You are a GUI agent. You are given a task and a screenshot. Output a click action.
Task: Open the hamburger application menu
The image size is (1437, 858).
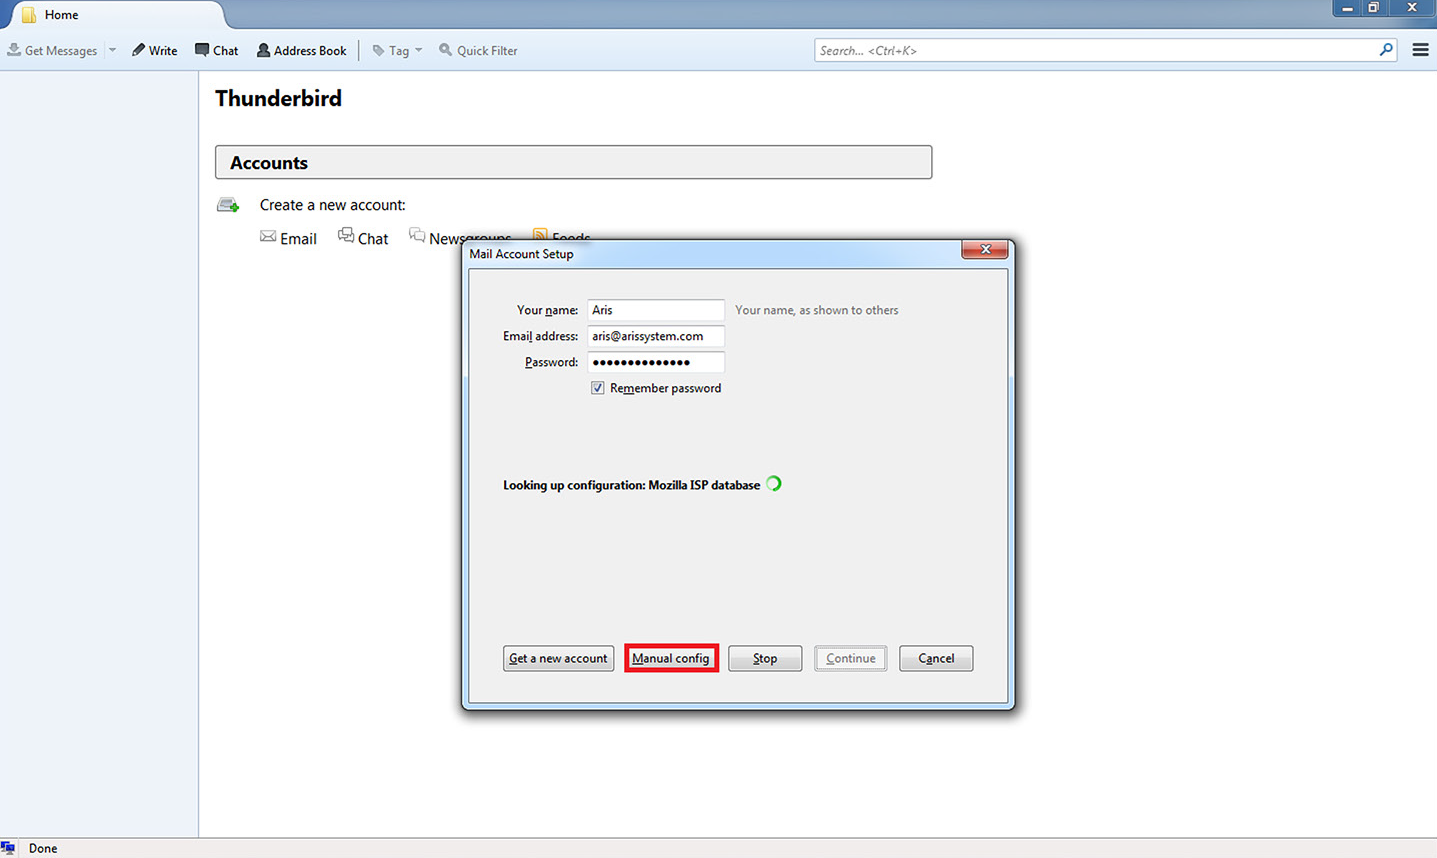[x=1420, y=50]
